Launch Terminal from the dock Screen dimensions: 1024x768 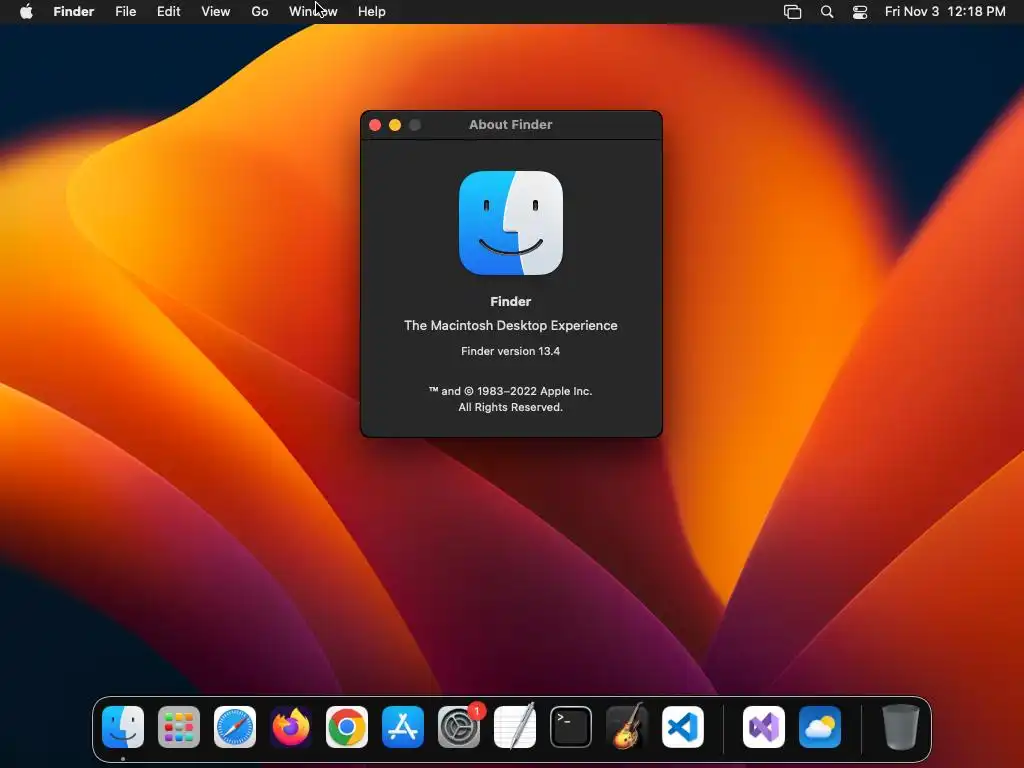click(571, 727)
